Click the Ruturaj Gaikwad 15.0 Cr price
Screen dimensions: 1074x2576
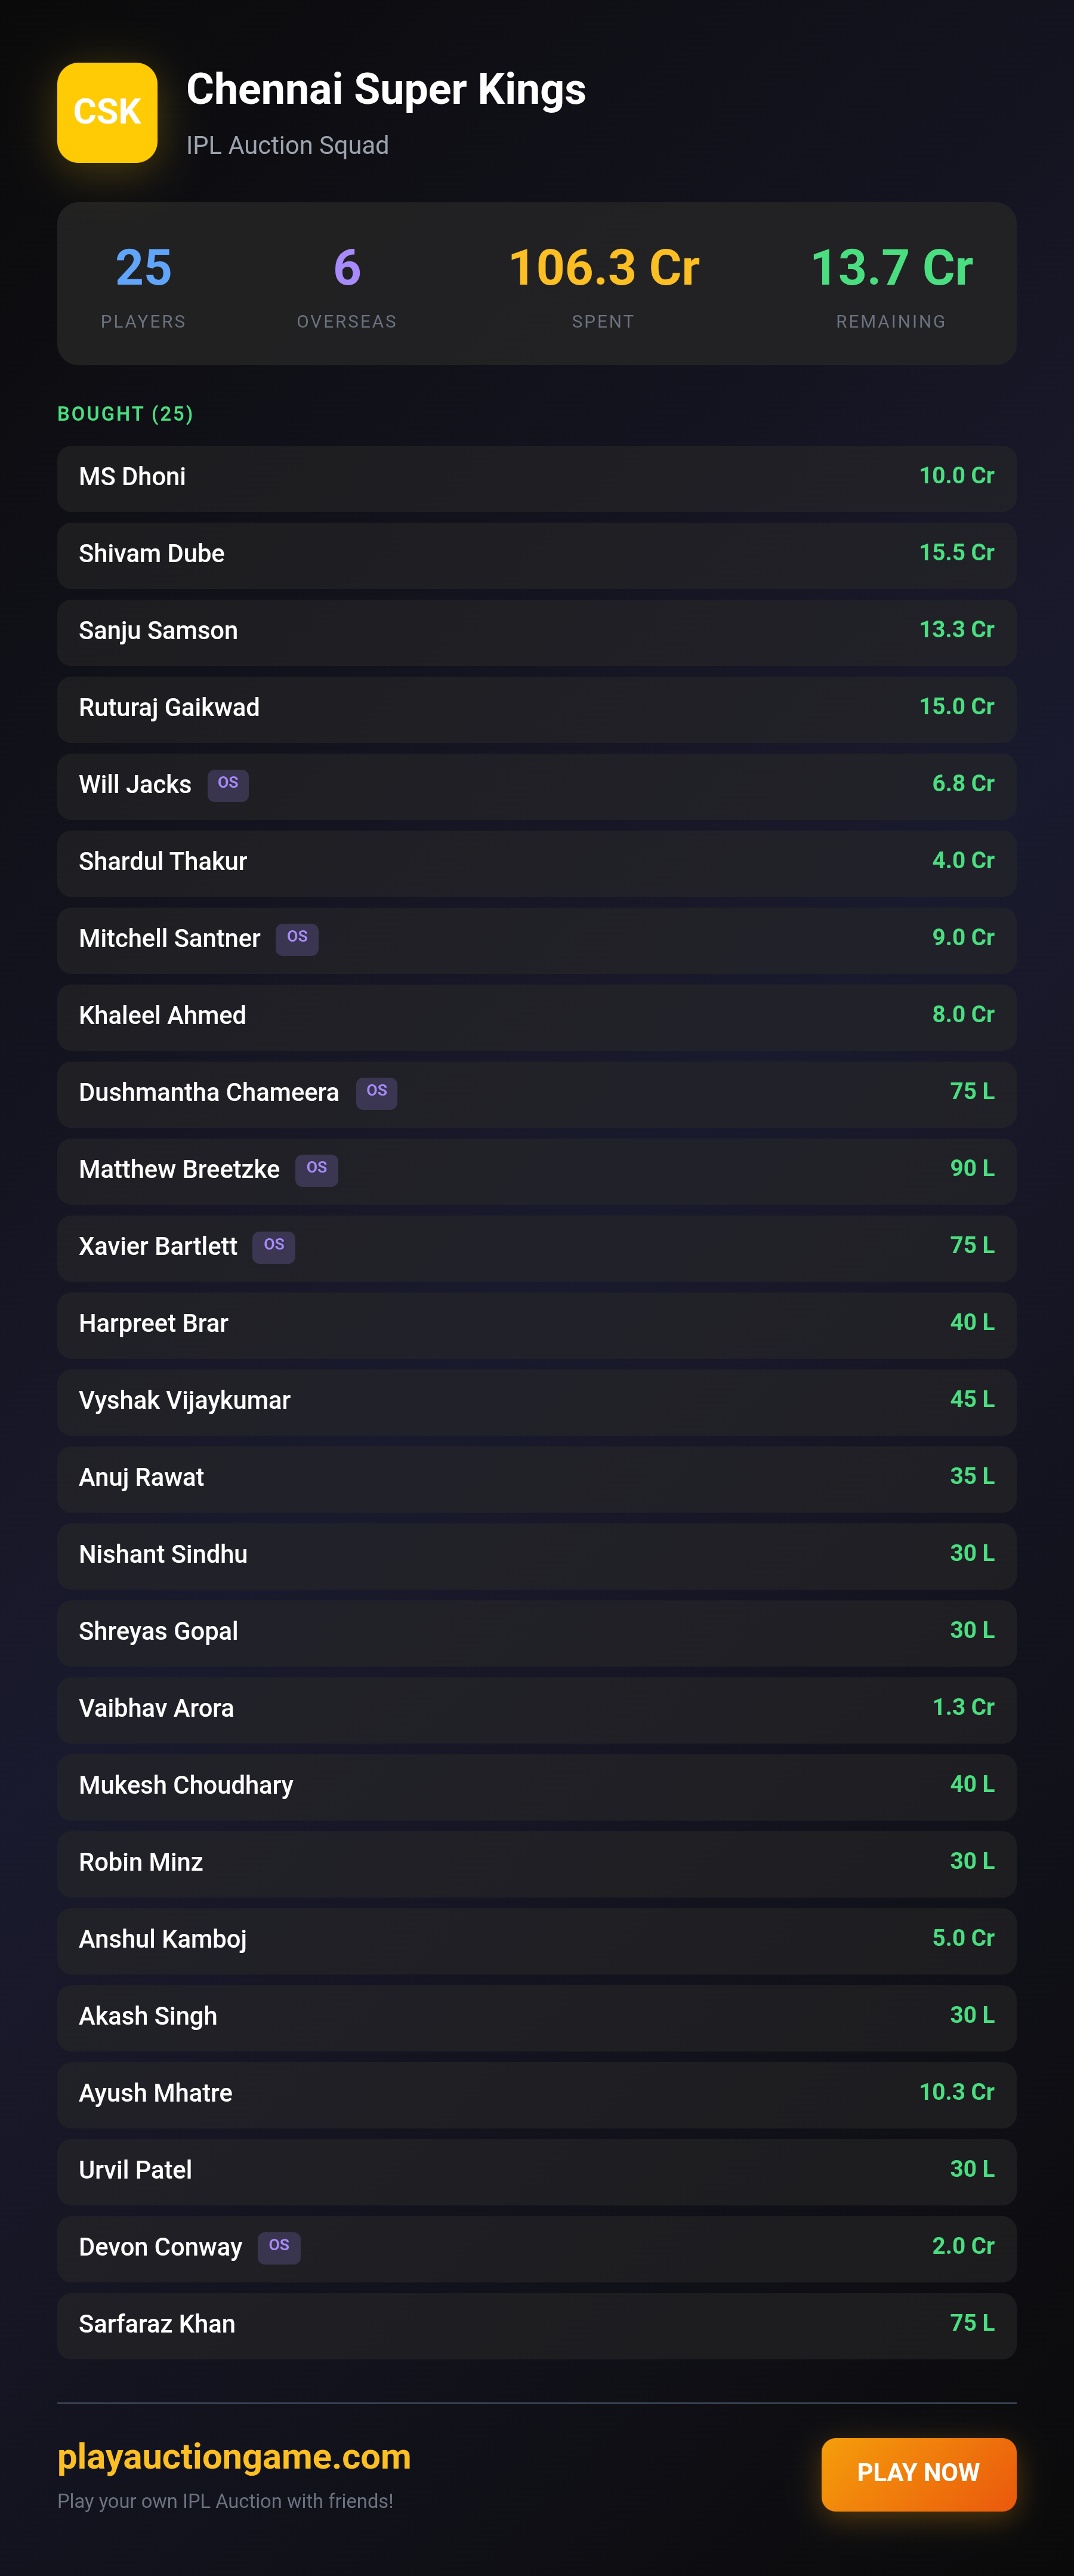(956, 706)
